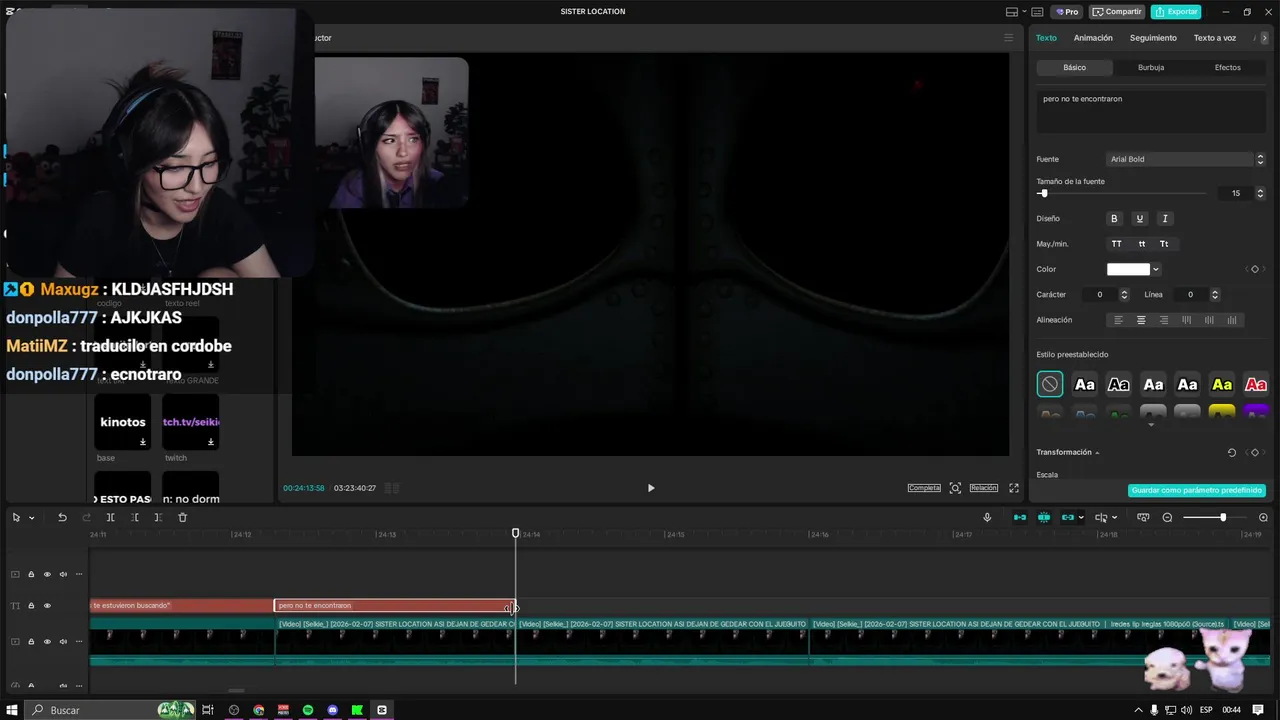Open linkage options dropdown arrow
This screenshot has height=720, width=1280.
click(1082, 518)
